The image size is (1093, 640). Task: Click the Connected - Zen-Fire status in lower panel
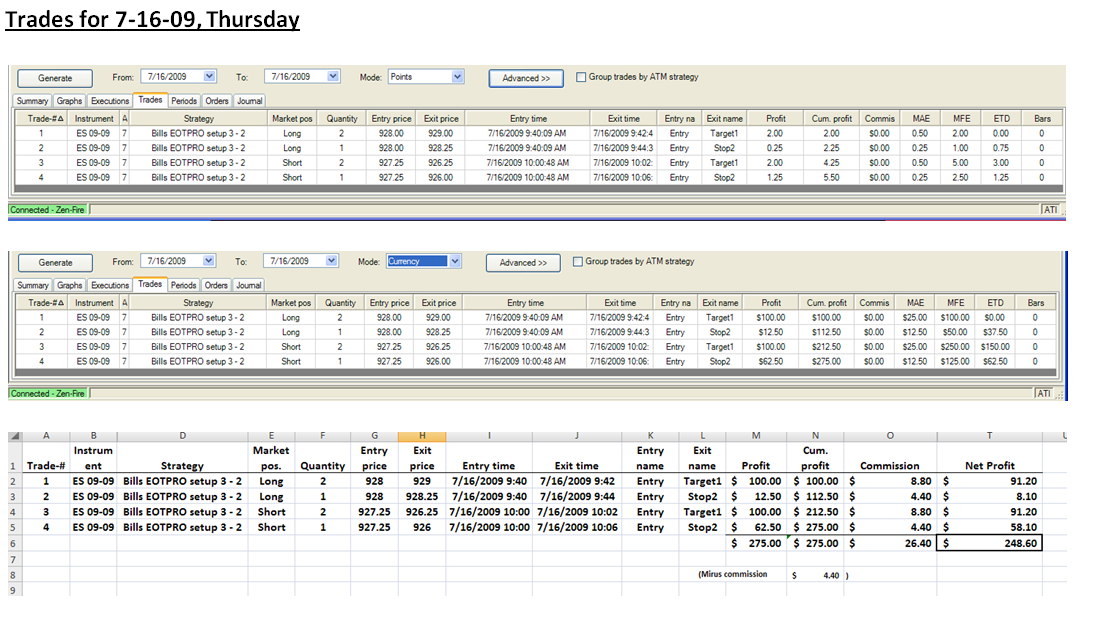pyautogui.click(x=47, y=394)
